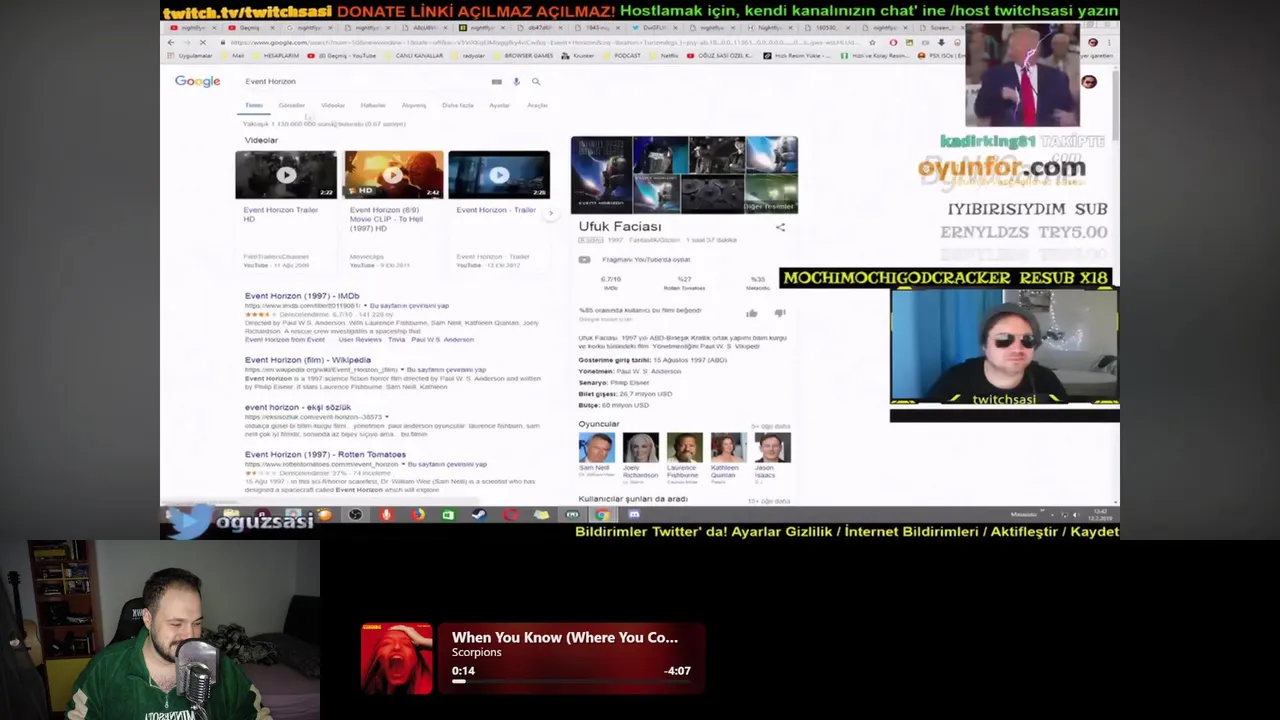This screenshot has width=1280, height=720.
Task: Switch to the Tümü results tab
Action: 254,105
